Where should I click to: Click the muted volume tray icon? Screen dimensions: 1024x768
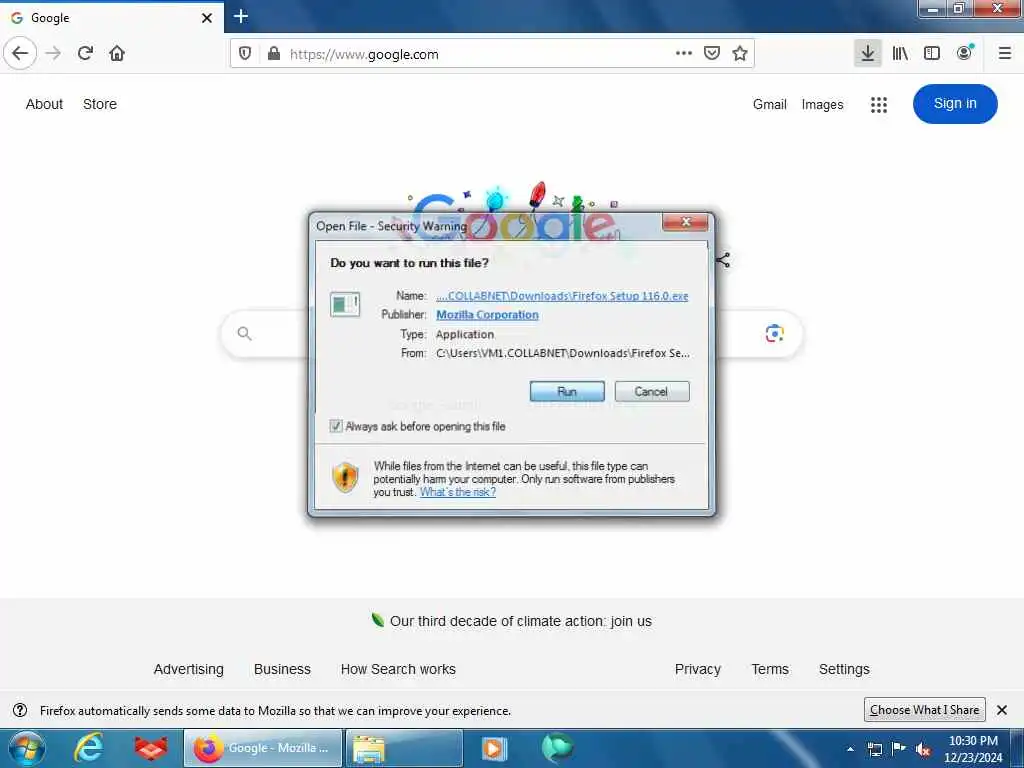(x=923, y=750)
